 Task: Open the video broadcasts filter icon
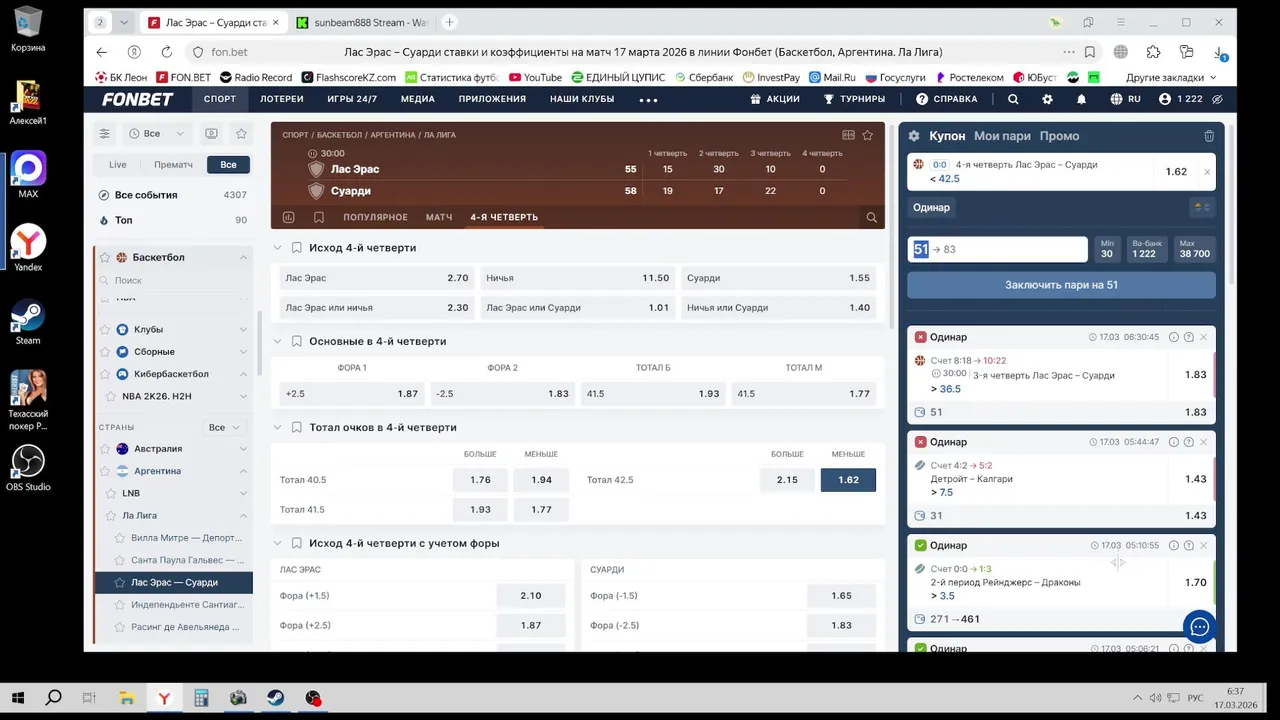click(x=211, y=133)
